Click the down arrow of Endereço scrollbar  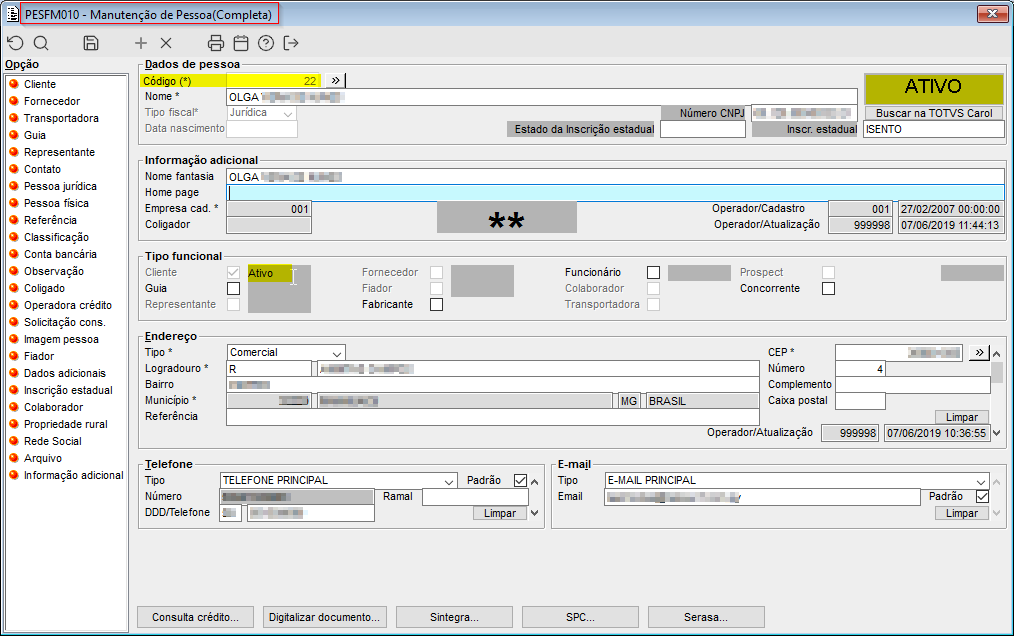(997, 433)
